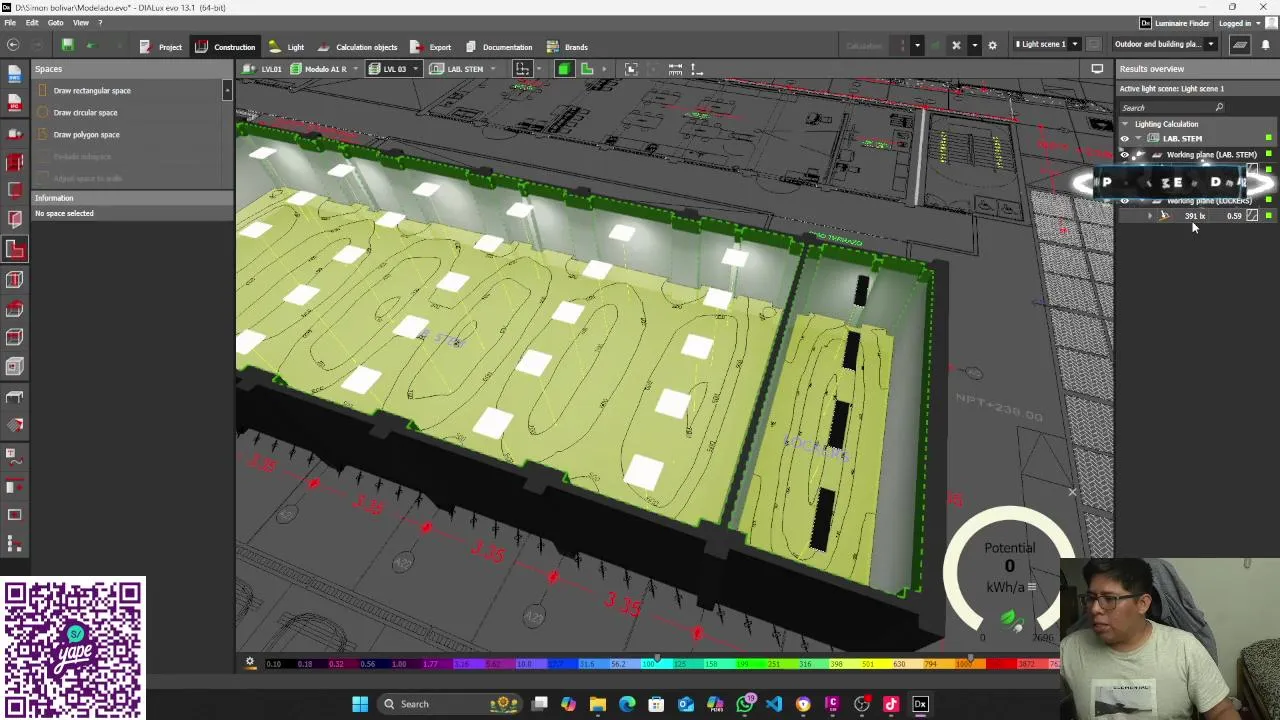Open the Brands tab
The height and width of the screenshot is (720, 1280).
click(x=567, y=46)
